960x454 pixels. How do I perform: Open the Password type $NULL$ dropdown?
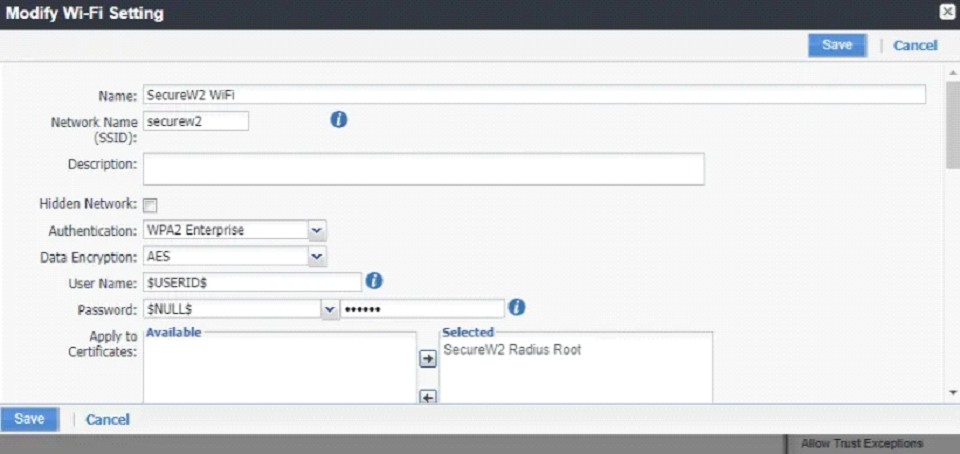[329, 309]
